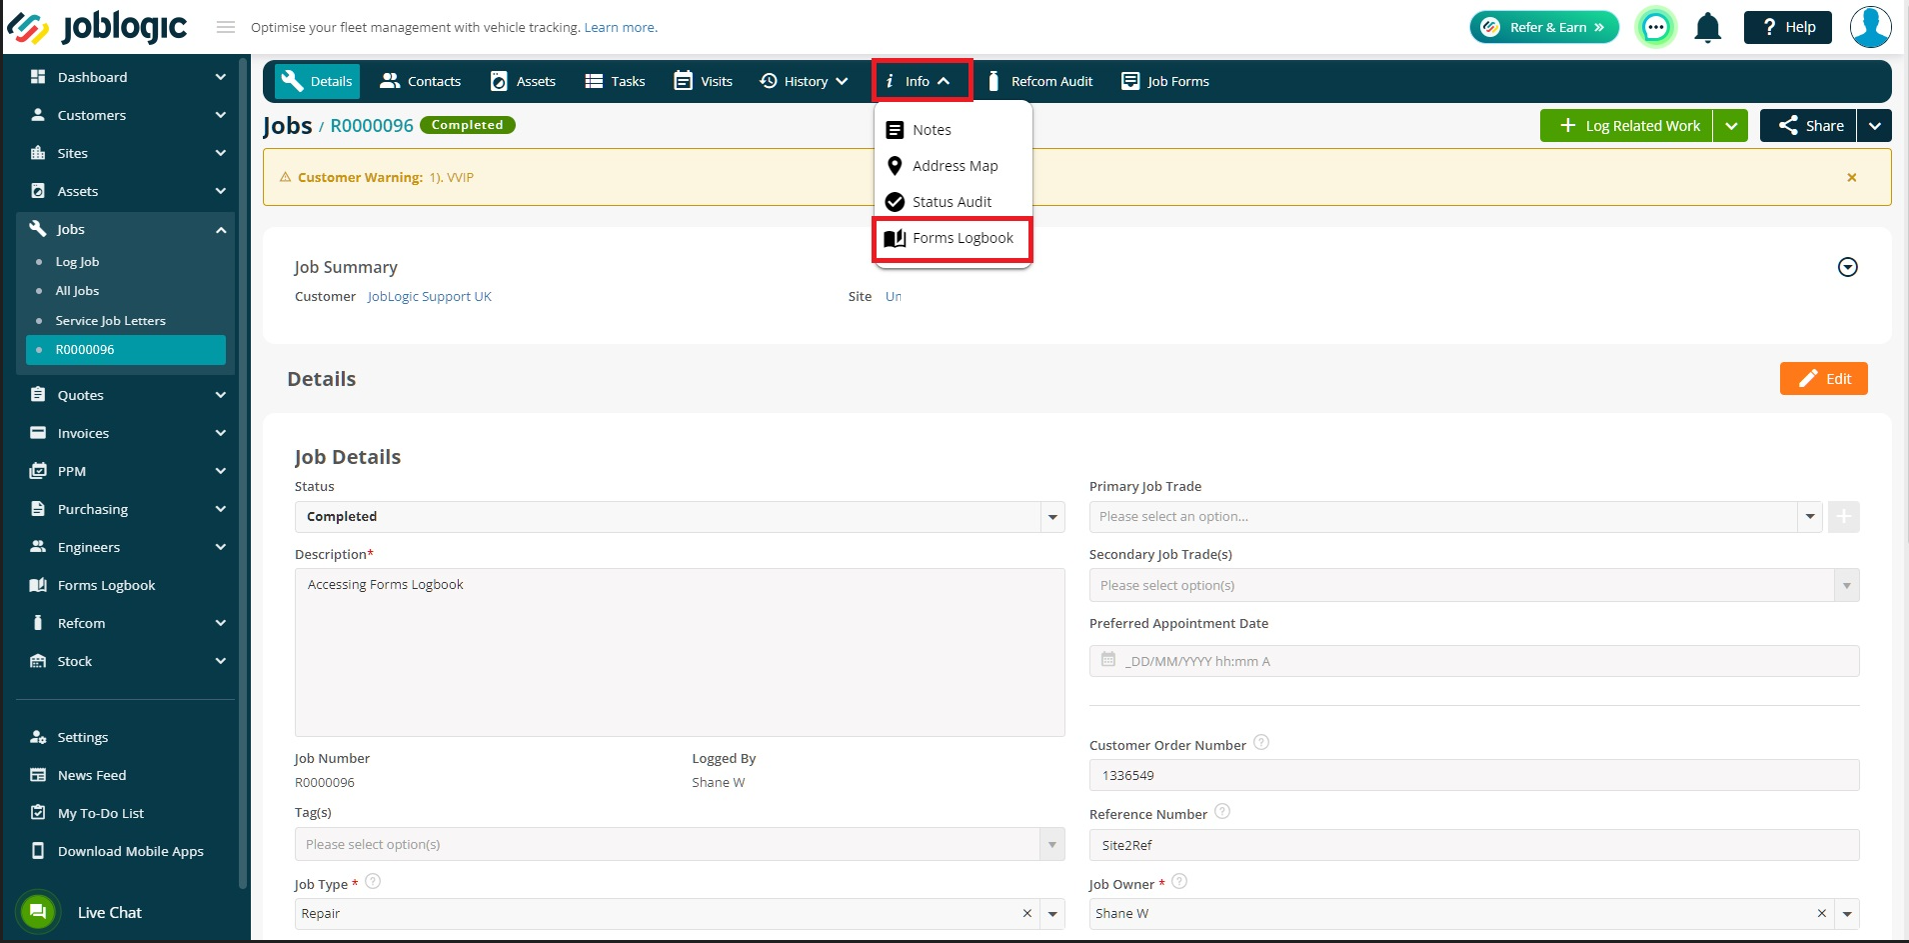Click Reference Number help icon
This screenshot has width=1909, height=943.
[x=1222, y=811]
